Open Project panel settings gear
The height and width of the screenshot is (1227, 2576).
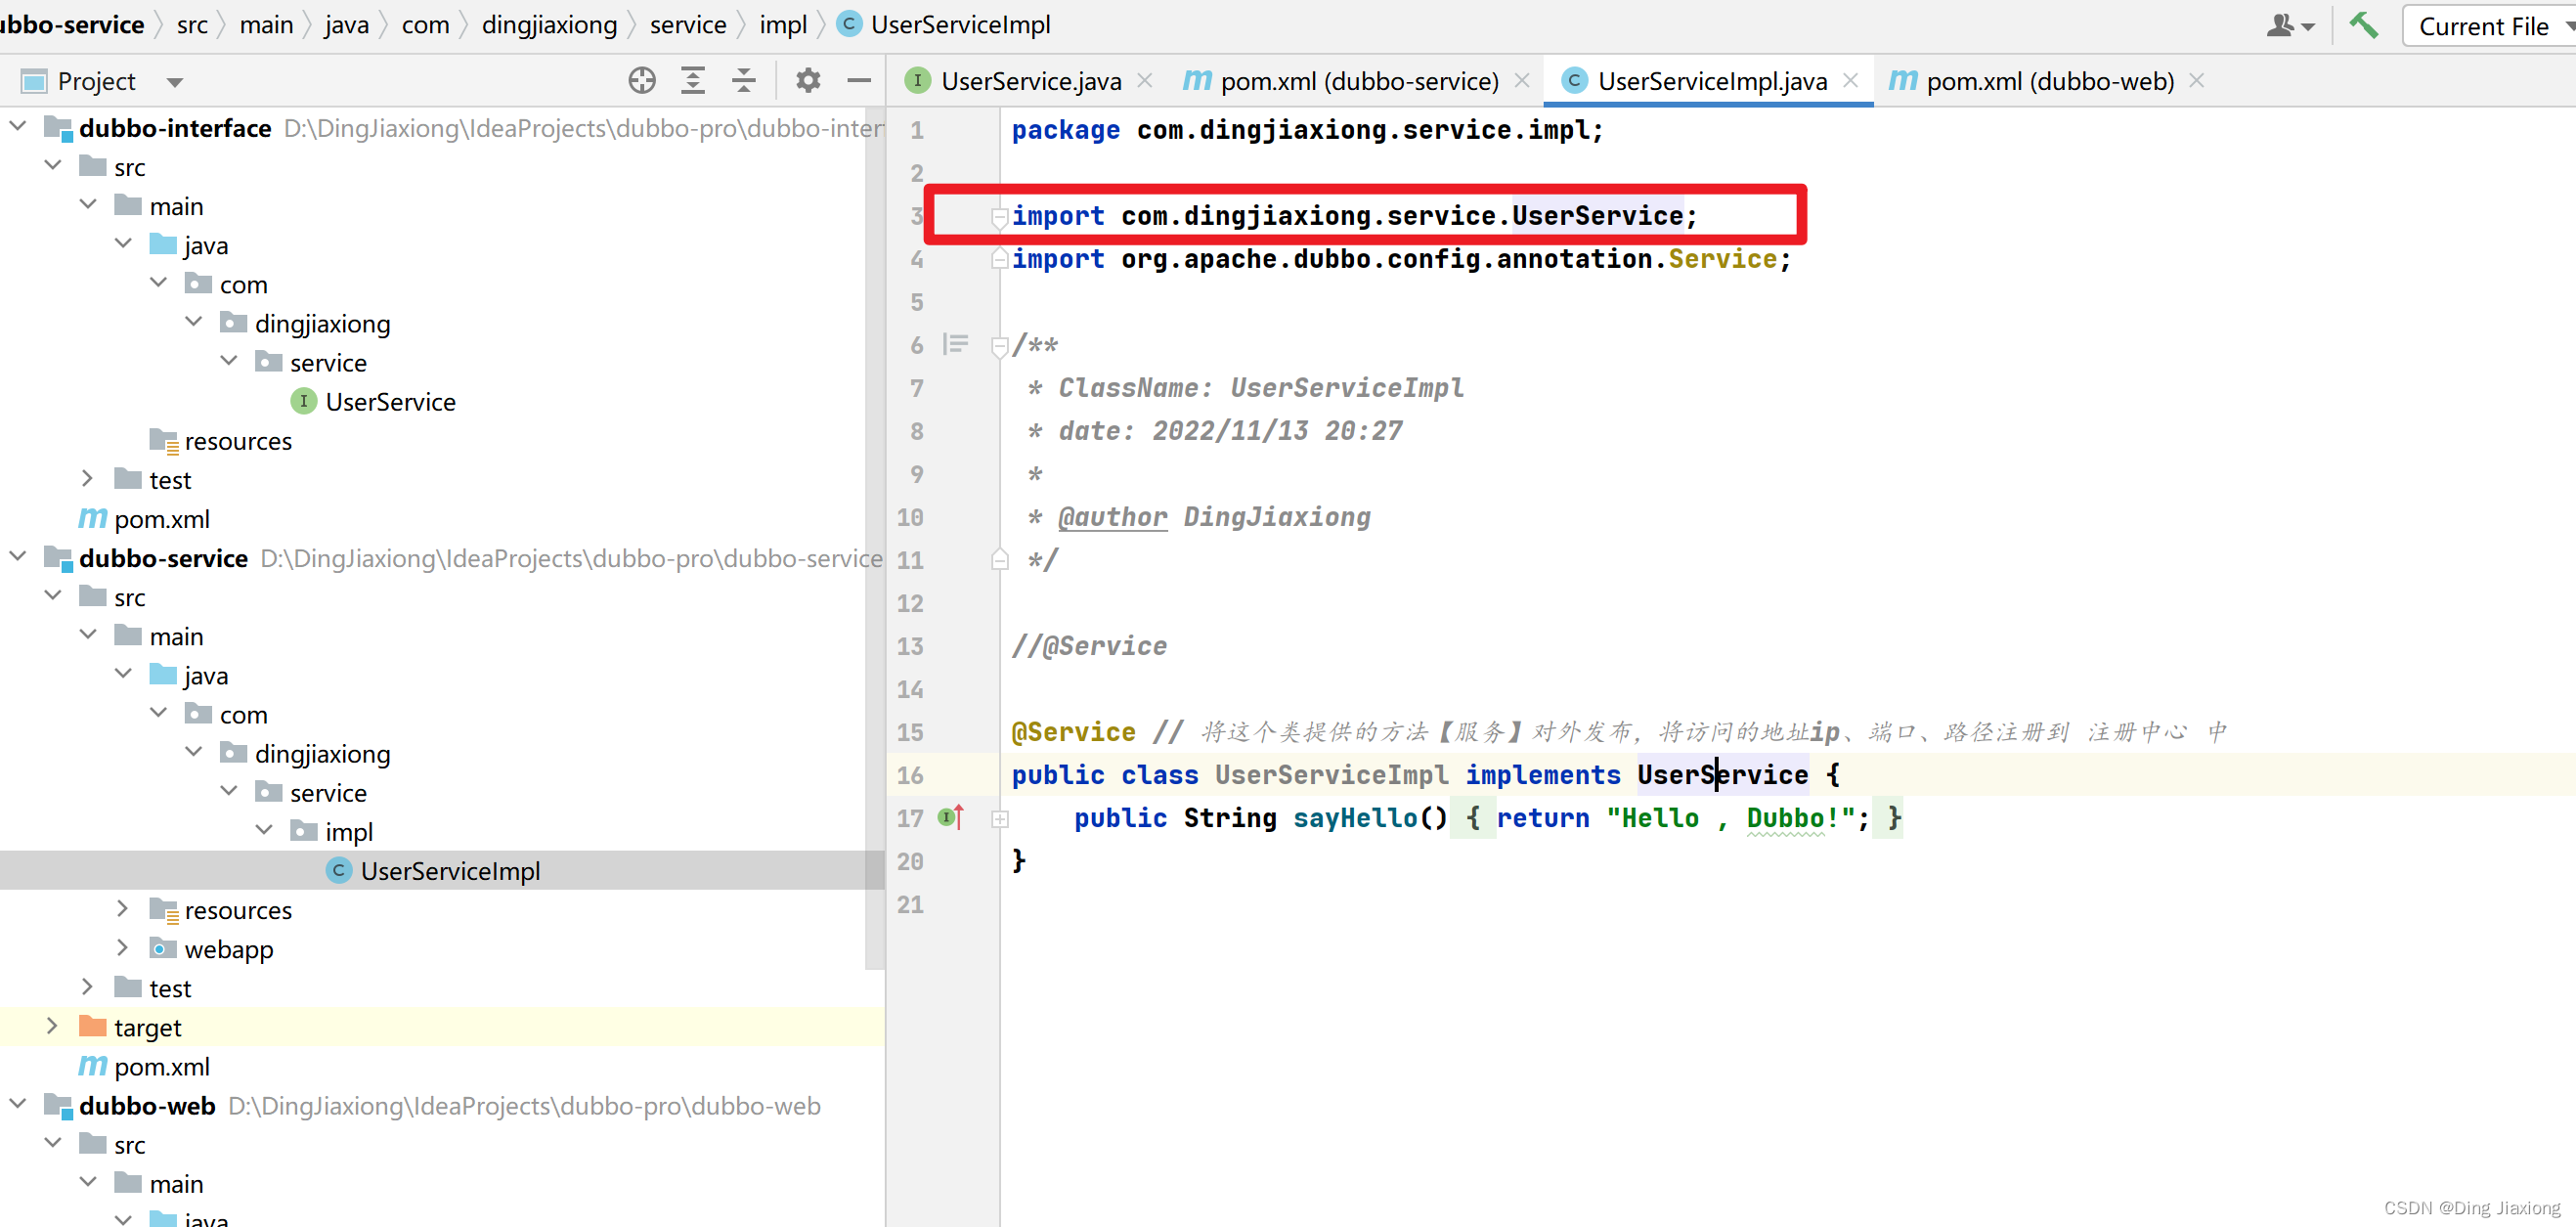(x=808, y=81)
